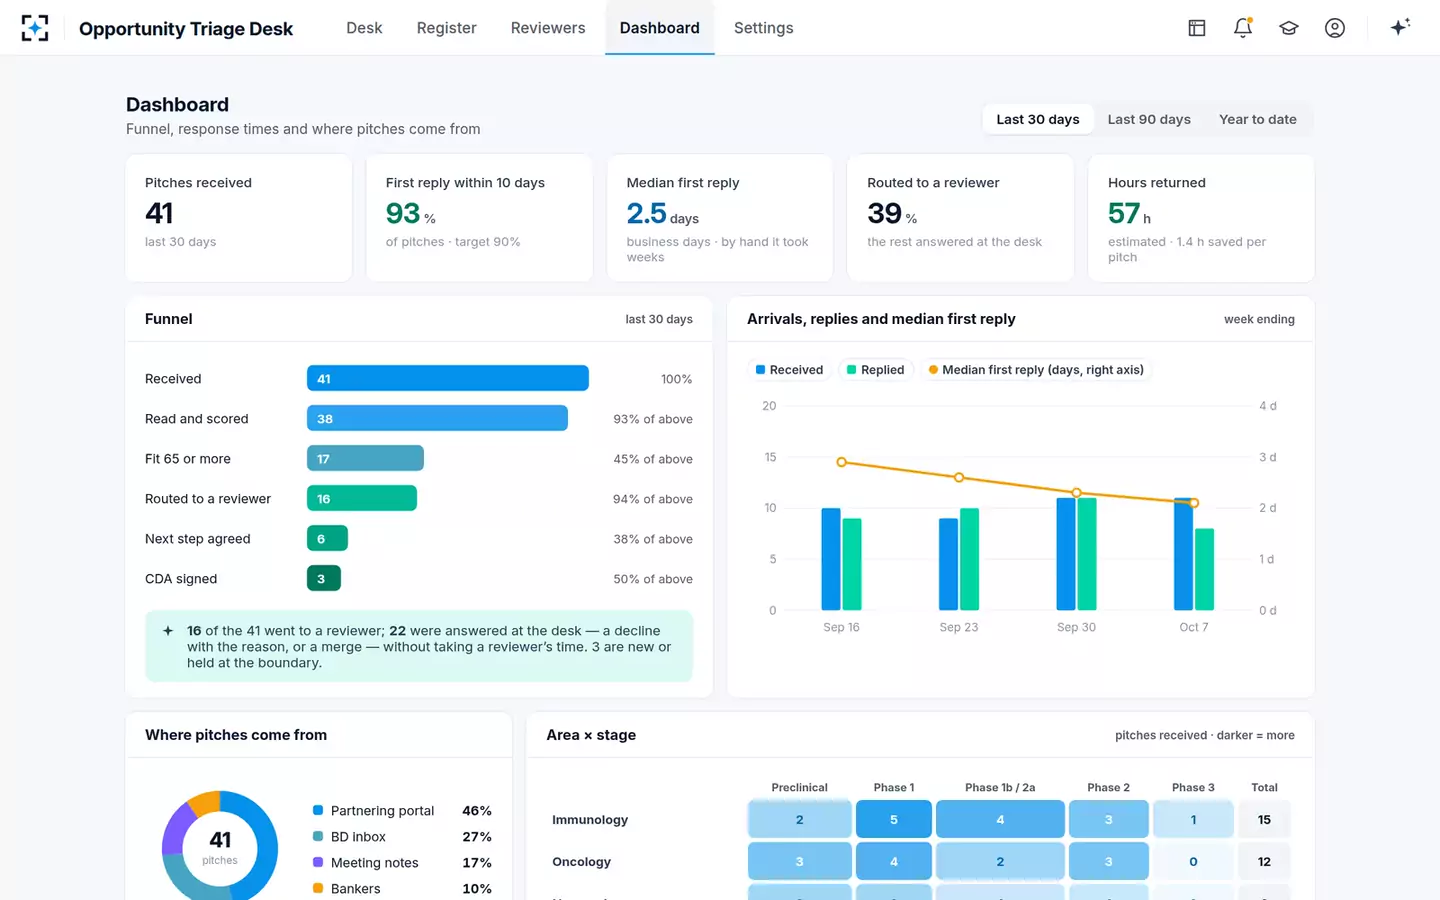Select the Dashboard tab
1440x900 pixels.
click(x=659, y=28)
